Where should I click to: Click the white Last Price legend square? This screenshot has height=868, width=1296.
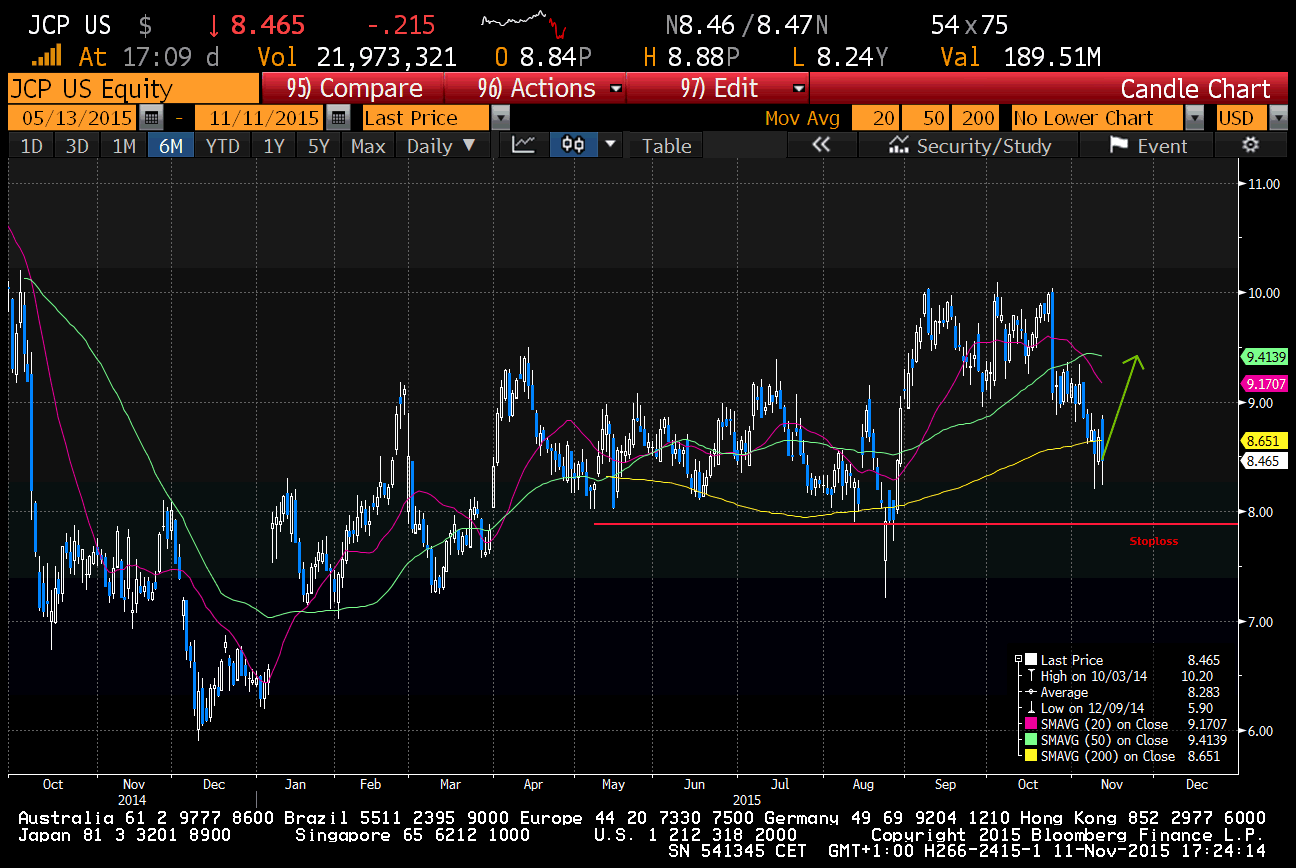(1032, 660)
